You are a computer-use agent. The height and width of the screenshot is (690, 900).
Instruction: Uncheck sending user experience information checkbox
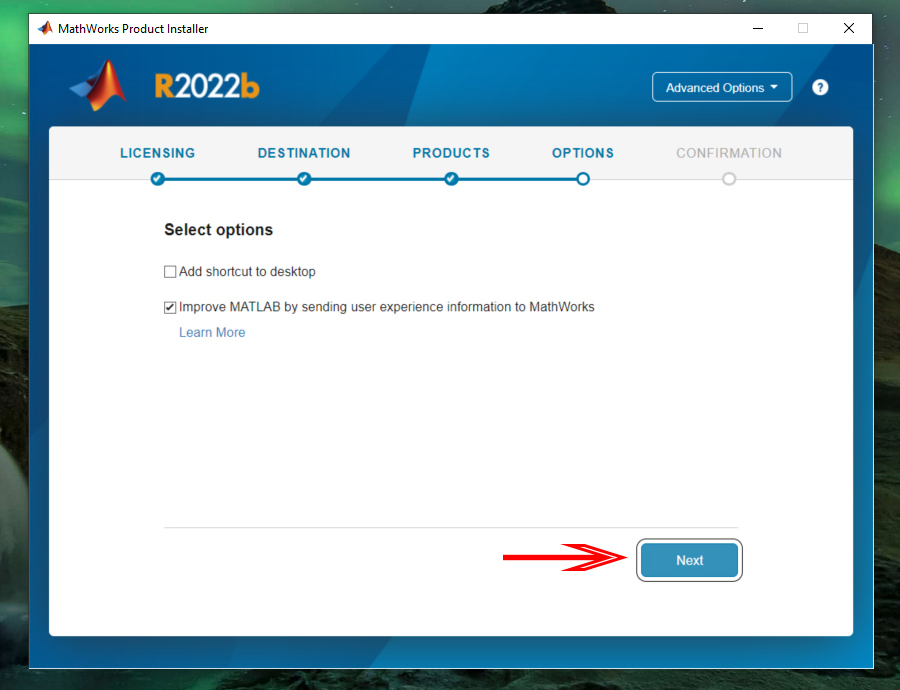pyautogui.click(x=170, y=308)
